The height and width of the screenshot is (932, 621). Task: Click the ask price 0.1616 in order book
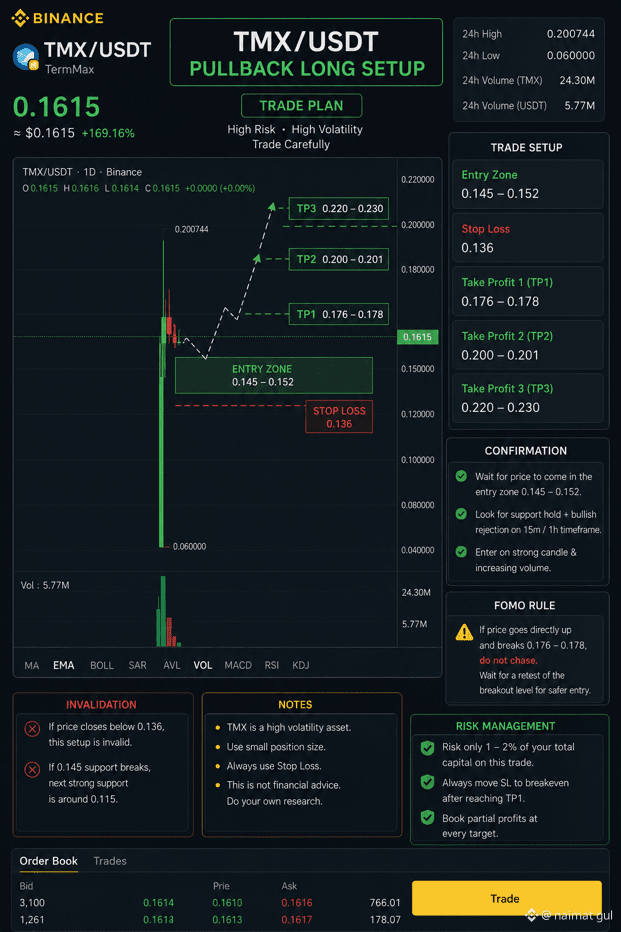[x=297, y=902]
